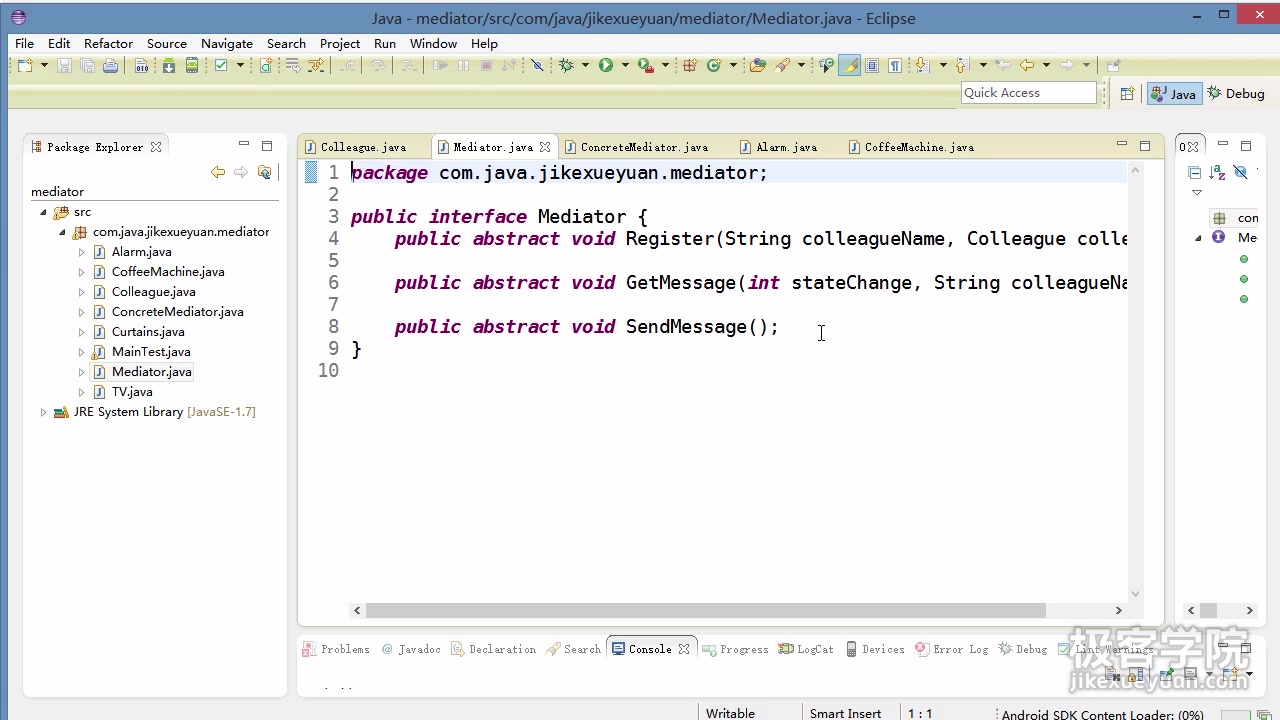Click the Collapse All icon in Outline
1280x720 pixels.
click(1195, 172)
